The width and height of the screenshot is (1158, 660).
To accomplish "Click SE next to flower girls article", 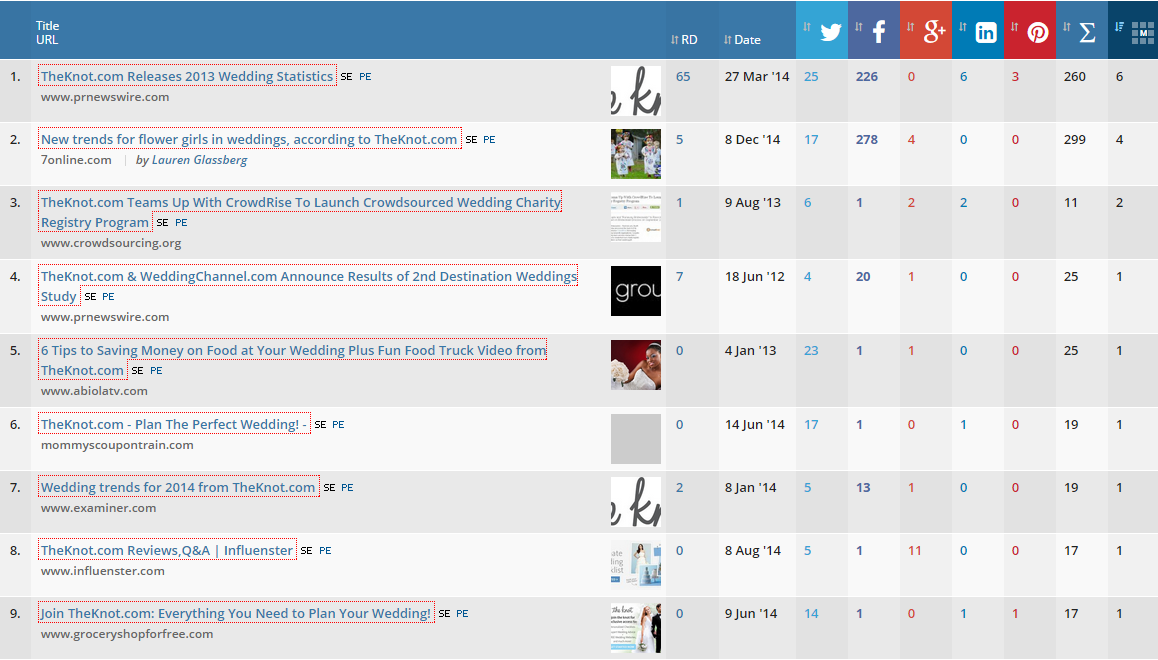I will (x=471, y=140).
